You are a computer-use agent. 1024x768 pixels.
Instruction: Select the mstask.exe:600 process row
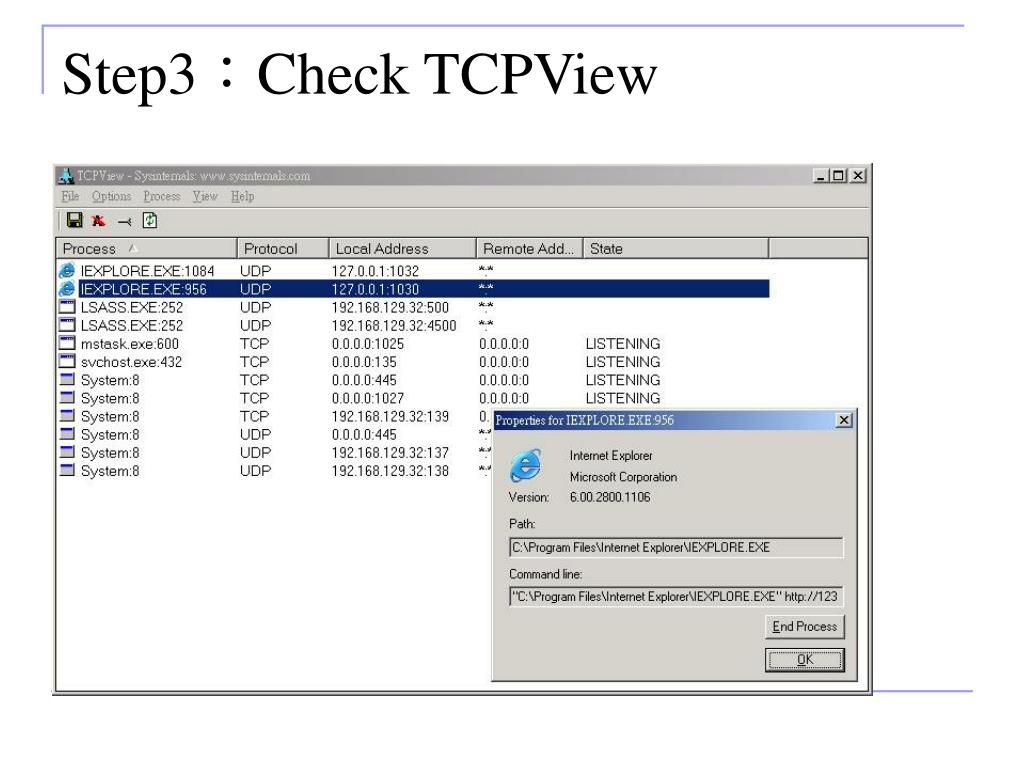coord(413,344)
